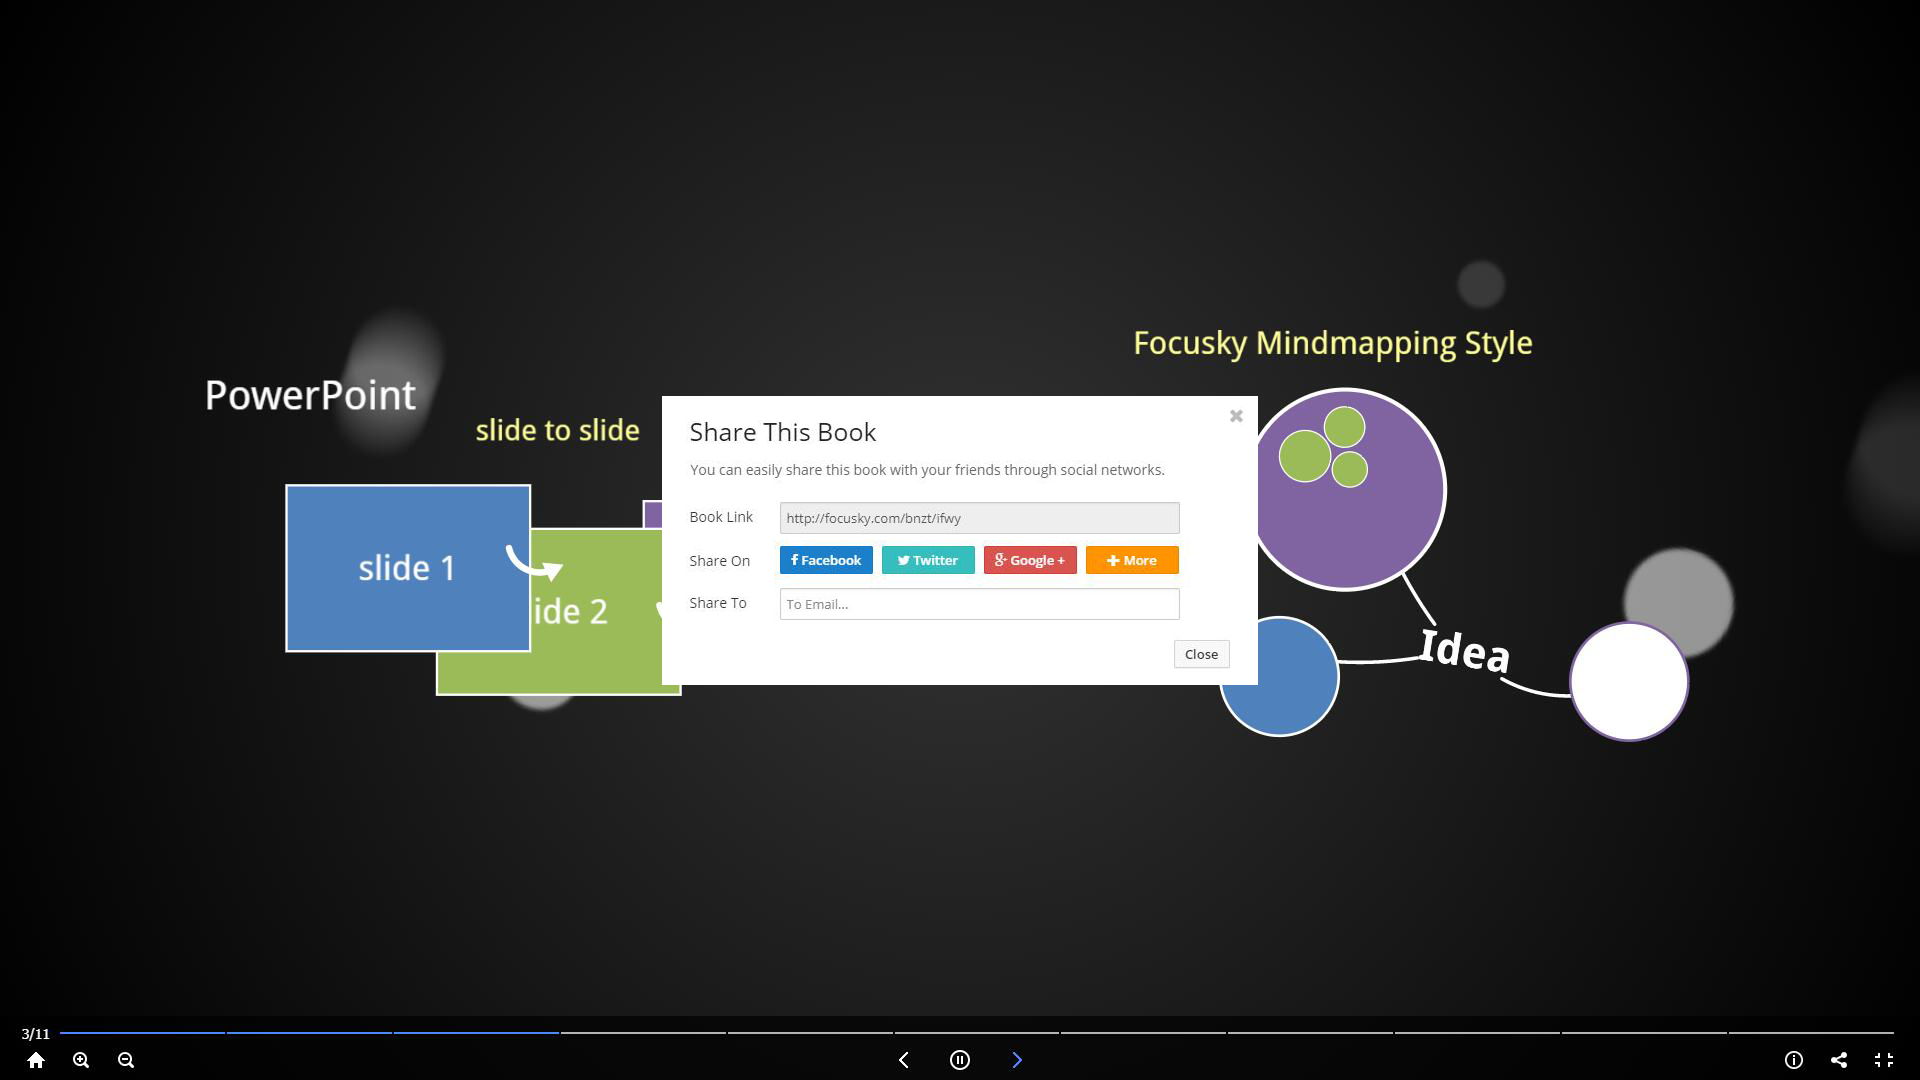Viewport: 1920px width, 1080px height.
Task: Click the slide to slide caption
Action: pos(557,430)
